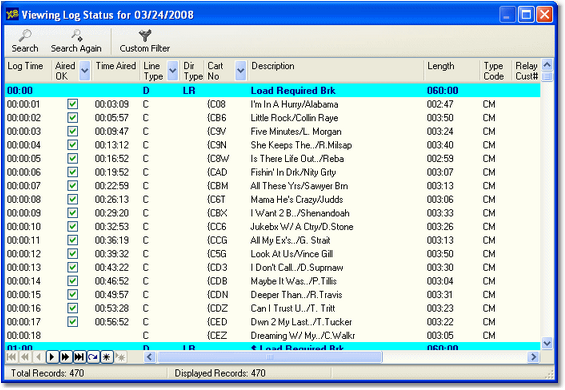Click the Search magnifier toolbar button
565x390 pixels.
pyautogui.click(x=25, y=41)
